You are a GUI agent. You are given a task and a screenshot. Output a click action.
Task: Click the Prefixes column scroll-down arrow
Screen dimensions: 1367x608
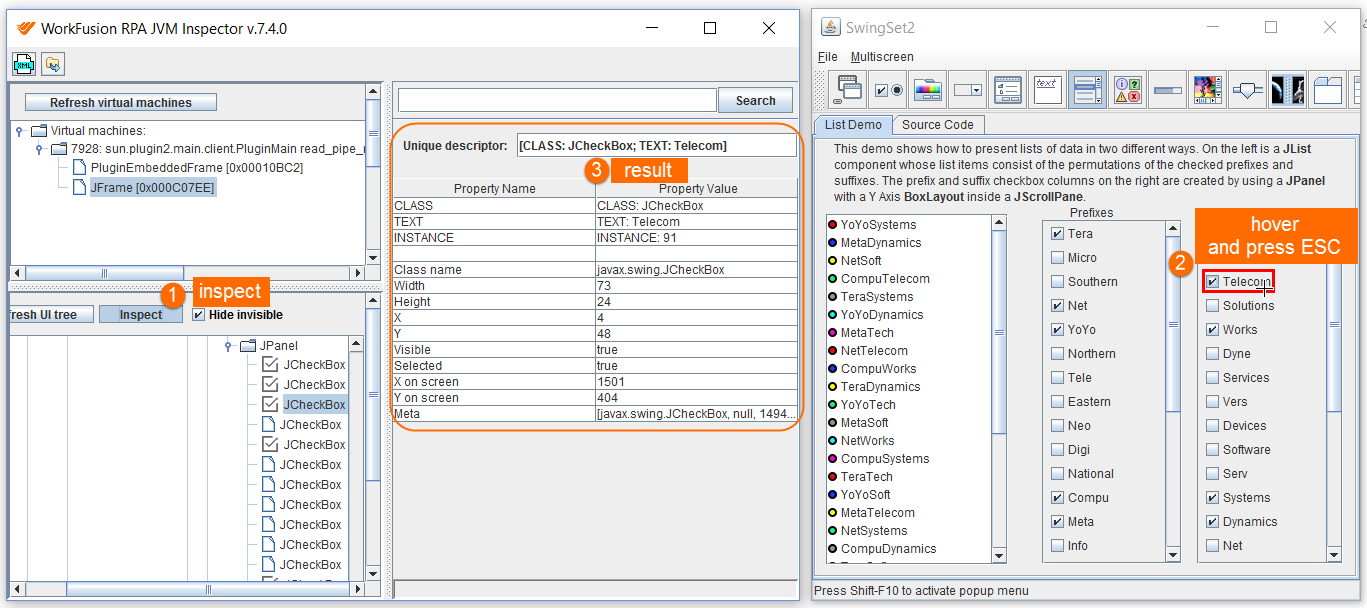point(1174,555)
